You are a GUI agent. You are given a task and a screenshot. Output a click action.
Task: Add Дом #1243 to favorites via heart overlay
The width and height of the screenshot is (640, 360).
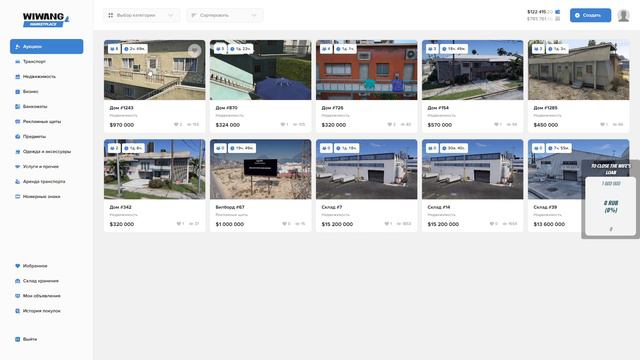(194, 51)
